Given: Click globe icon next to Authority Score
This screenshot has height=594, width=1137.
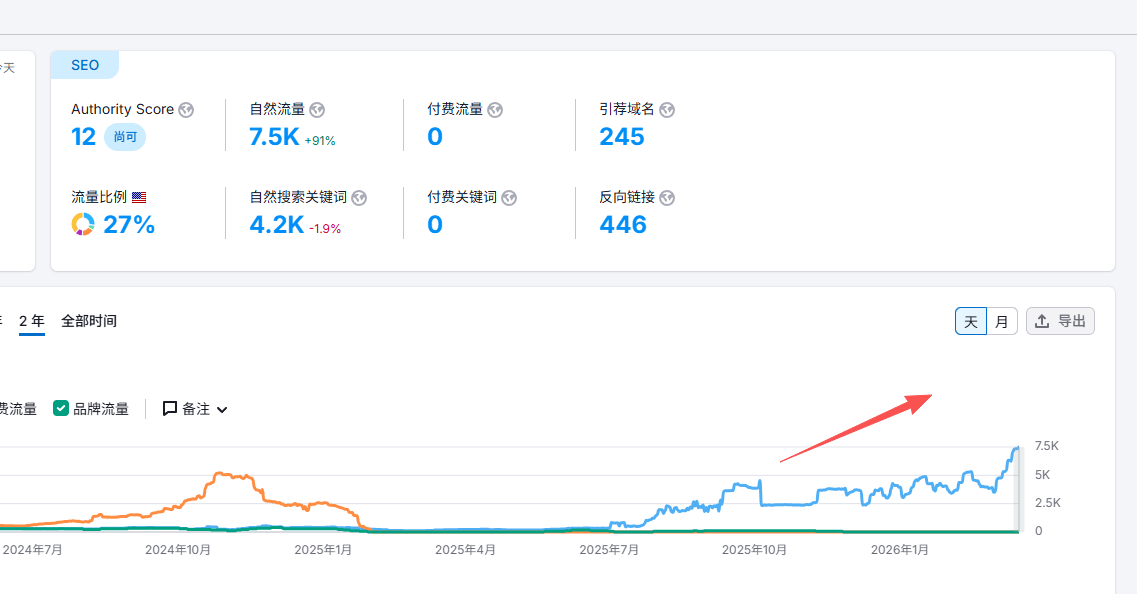Looking at the screenshot, I should [x=186, y=110].
